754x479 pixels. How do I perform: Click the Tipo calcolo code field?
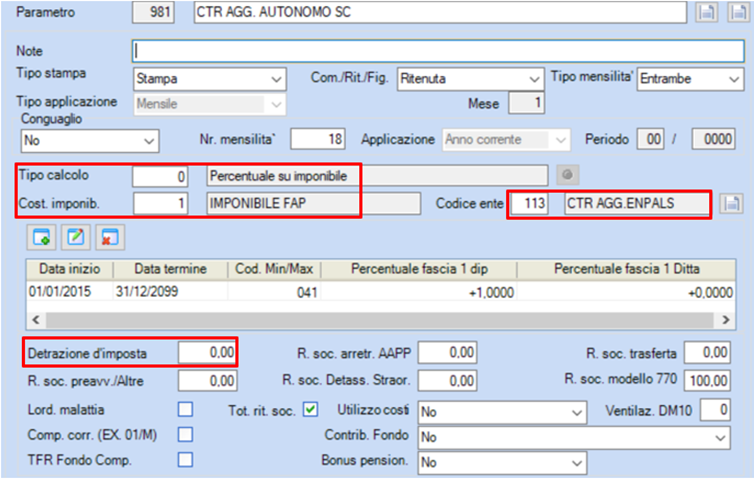pyautogui.click(x=160, y=176)
